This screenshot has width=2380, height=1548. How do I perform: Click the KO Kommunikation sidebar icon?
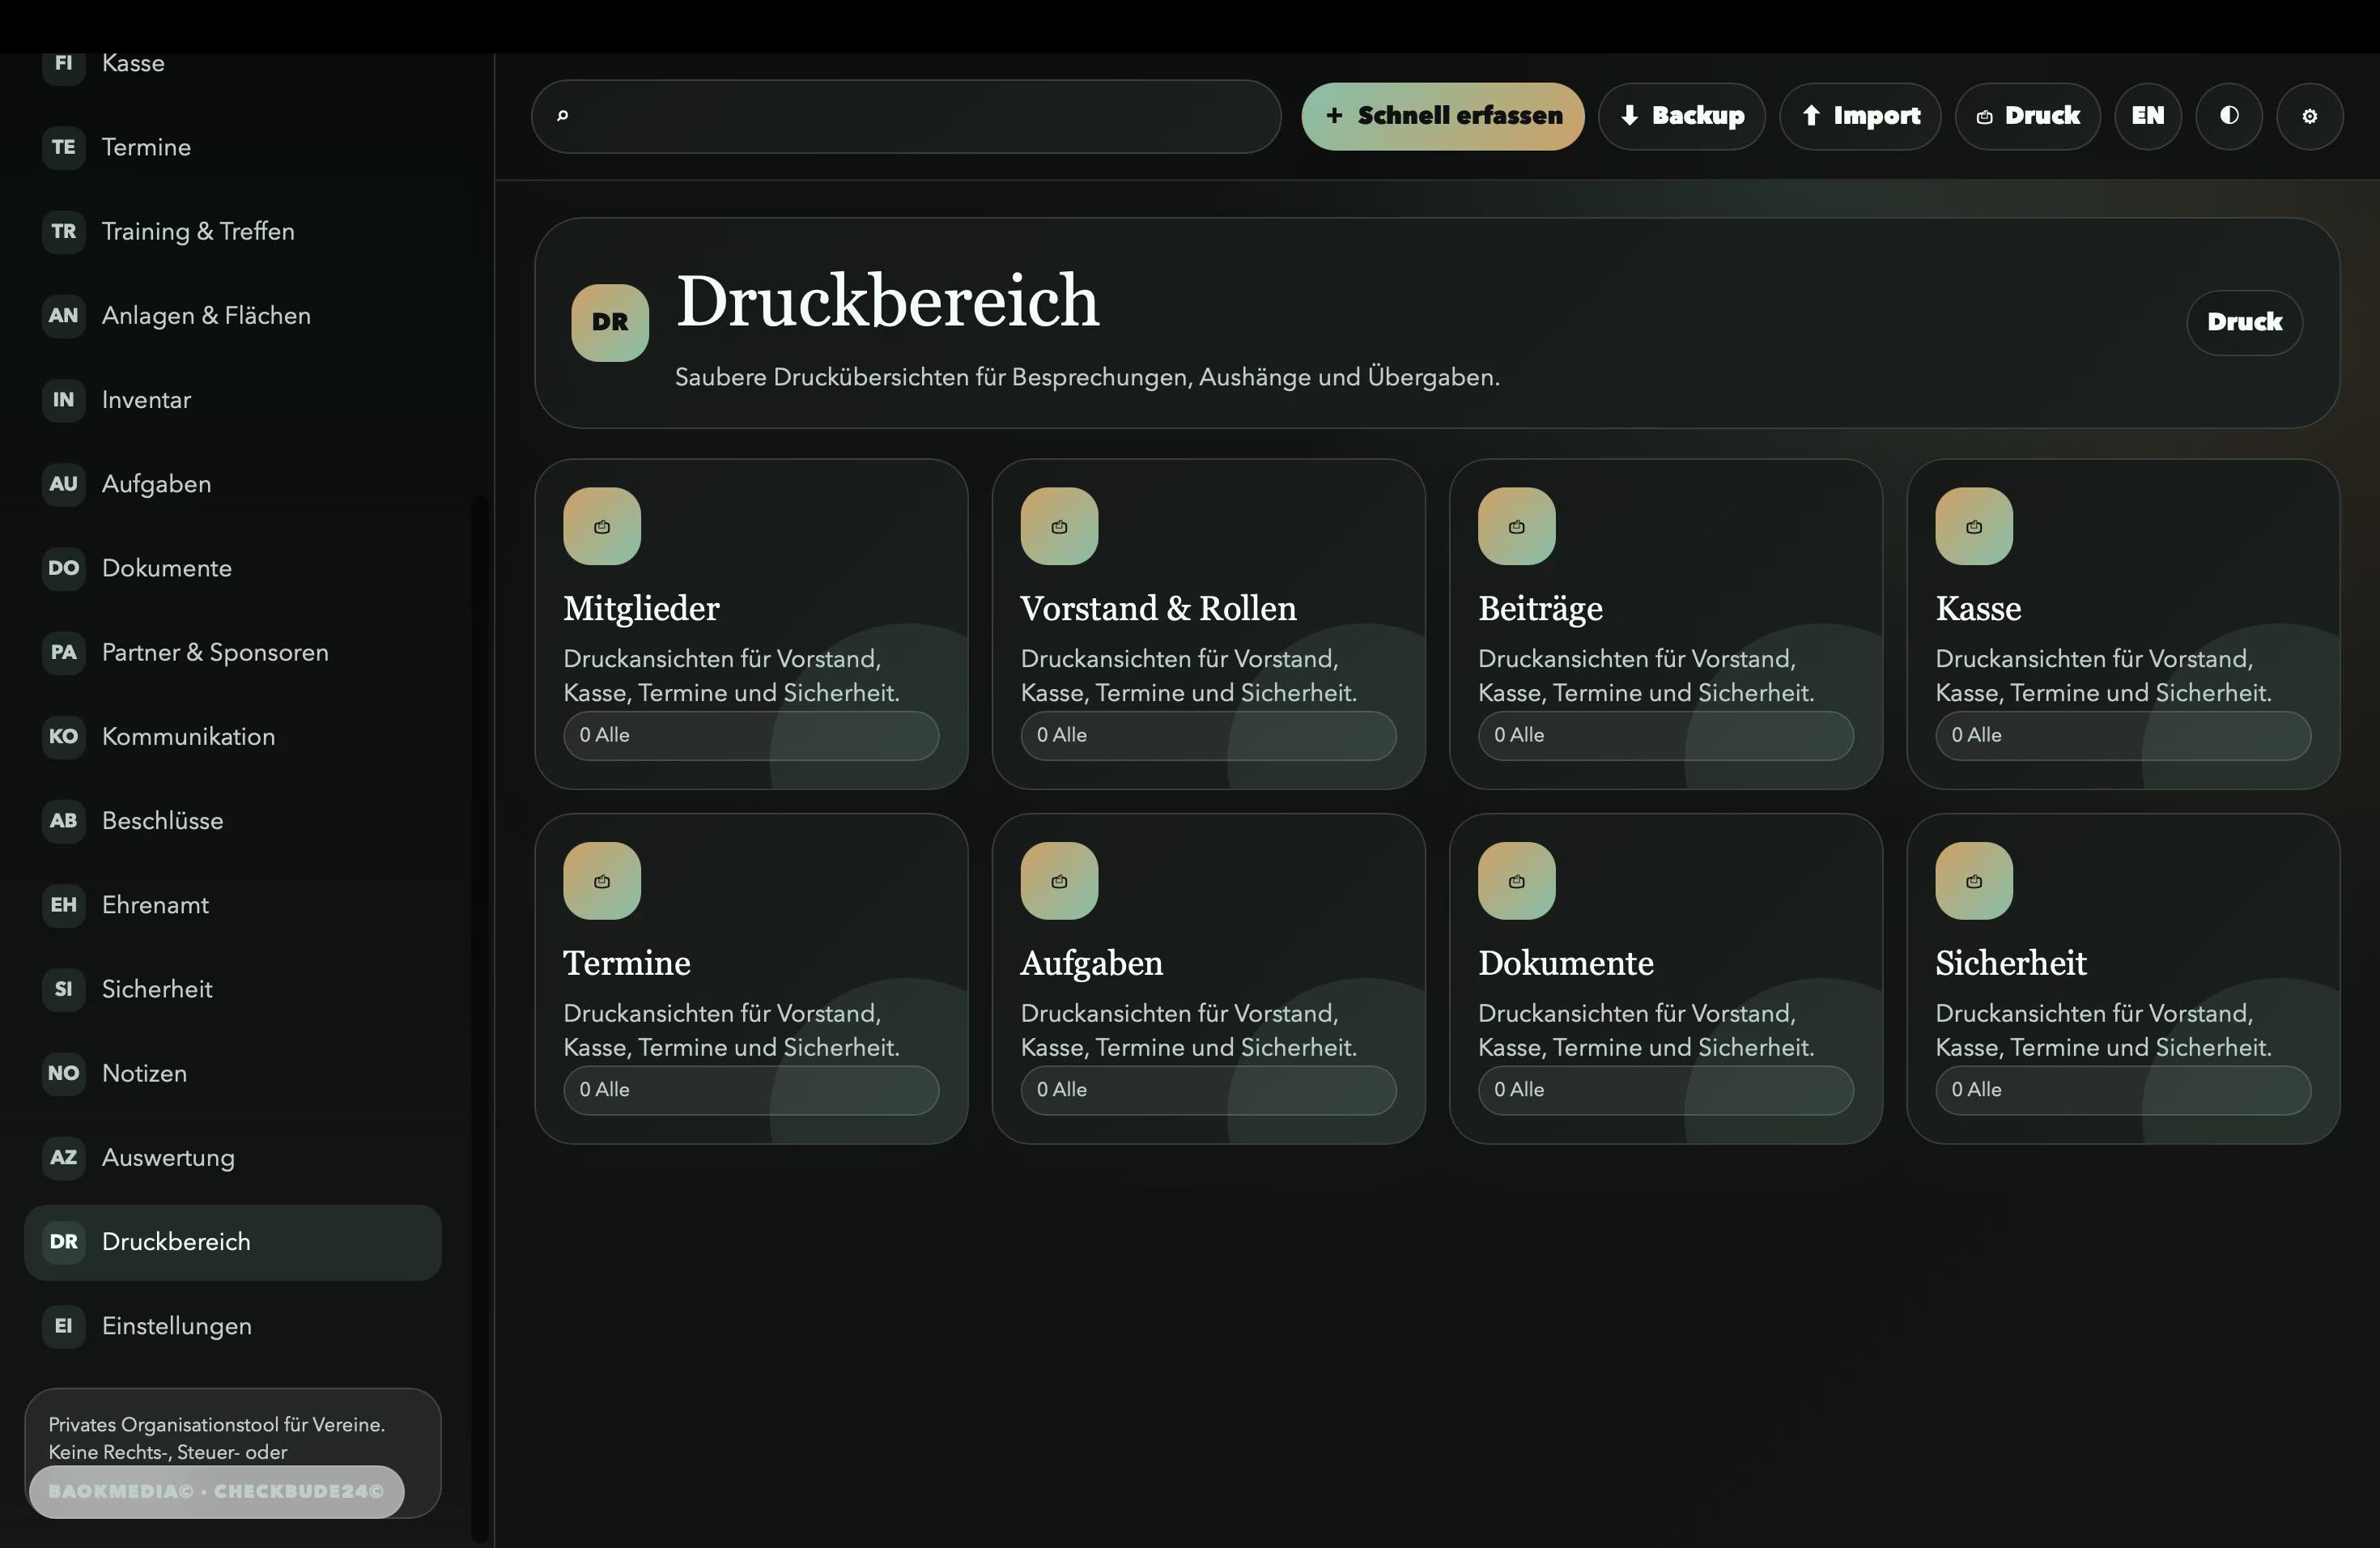click(x=63, y=736)
